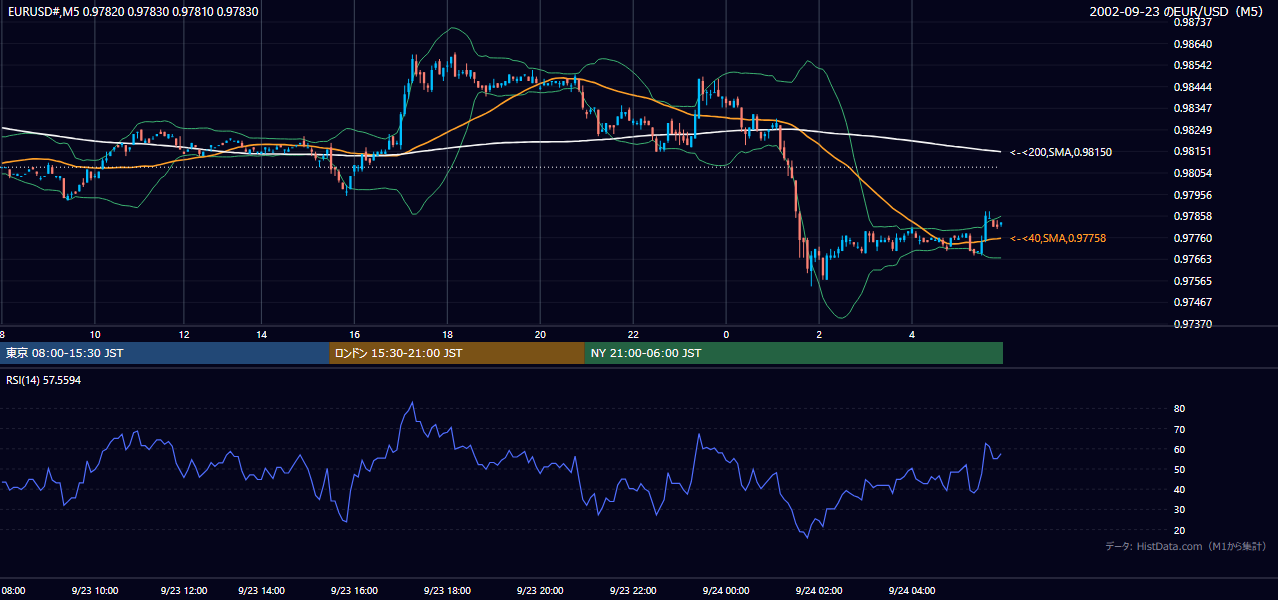Click RSI scale level 30
Viewport: 1278px width, 600px height.
(1179, 509)
